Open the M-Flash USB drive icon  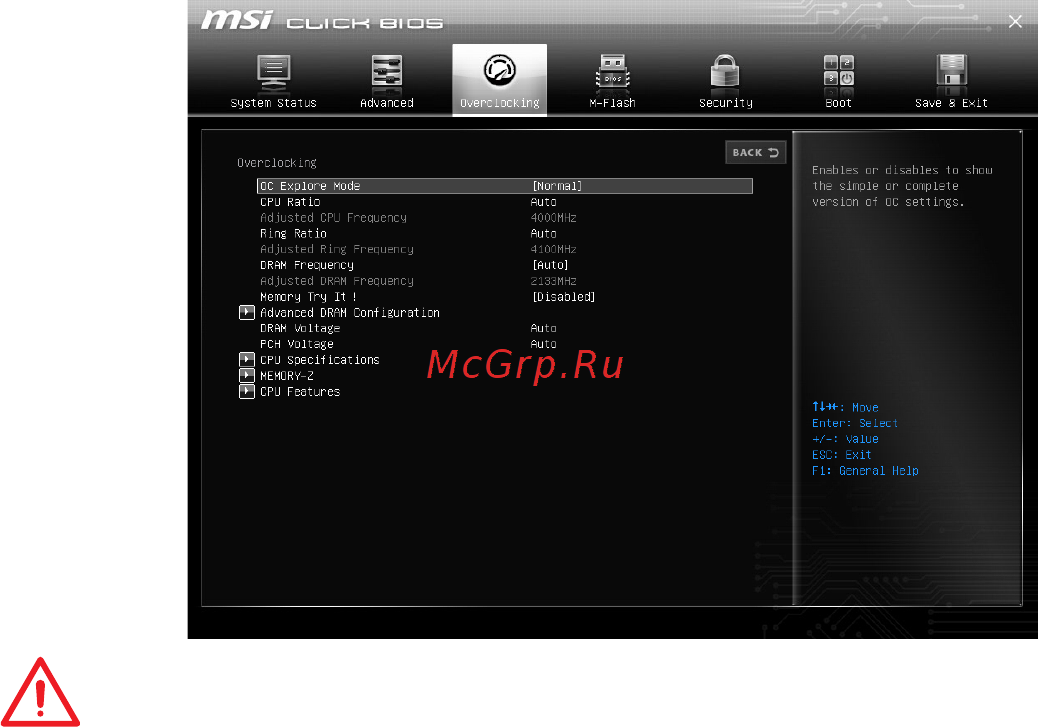(x=612, y=73)
